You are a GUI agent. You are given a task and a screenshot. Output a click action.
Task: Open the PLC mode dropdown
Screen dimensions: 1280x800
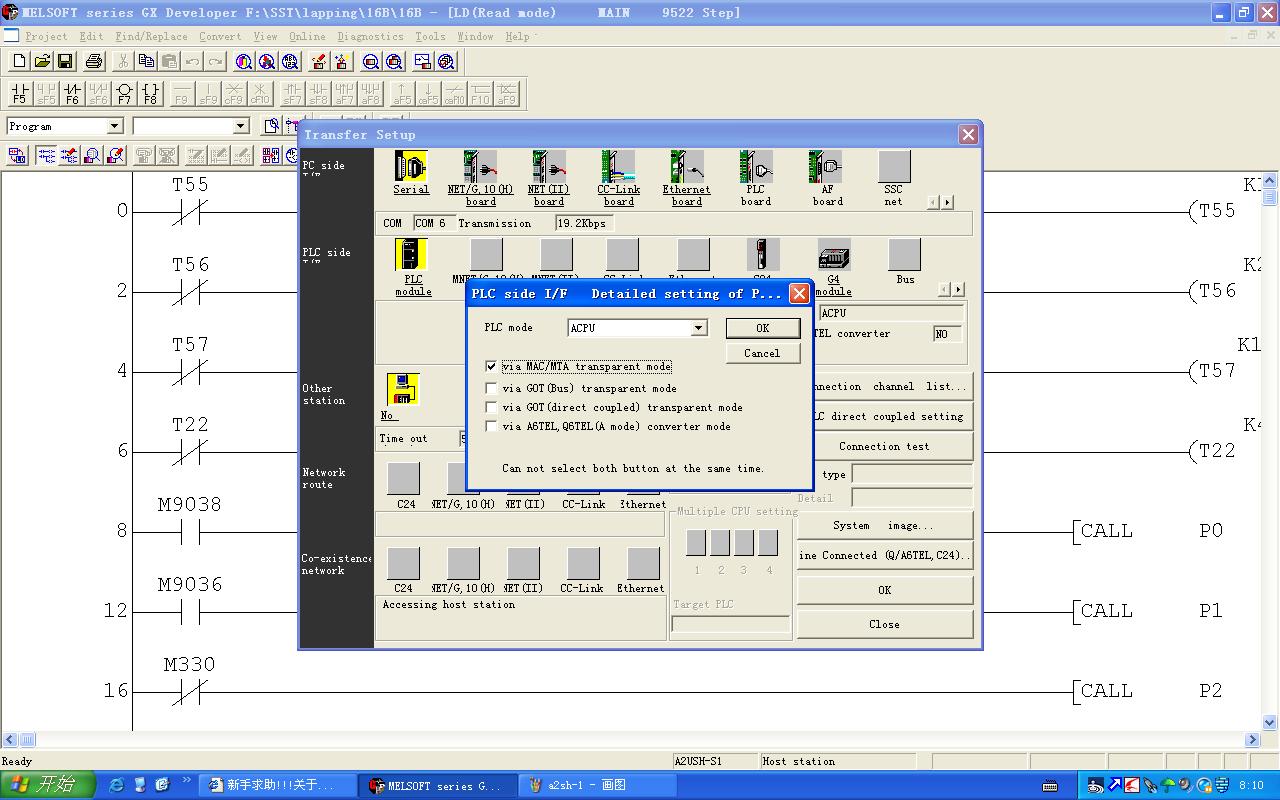698,328
